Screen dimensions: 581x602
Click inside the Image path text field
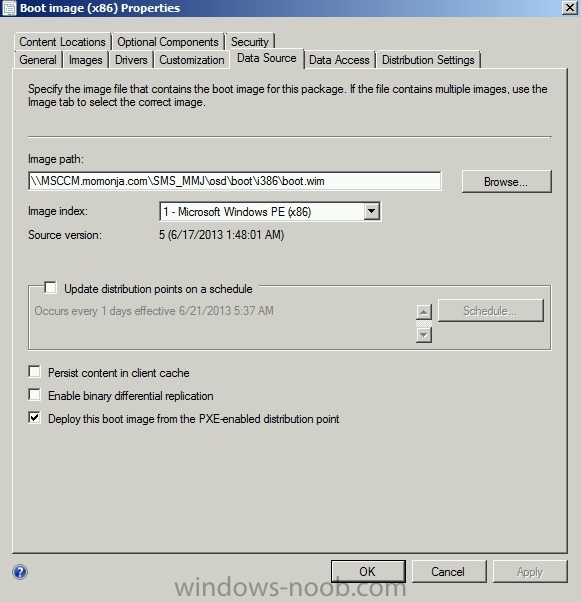(235, 181)
